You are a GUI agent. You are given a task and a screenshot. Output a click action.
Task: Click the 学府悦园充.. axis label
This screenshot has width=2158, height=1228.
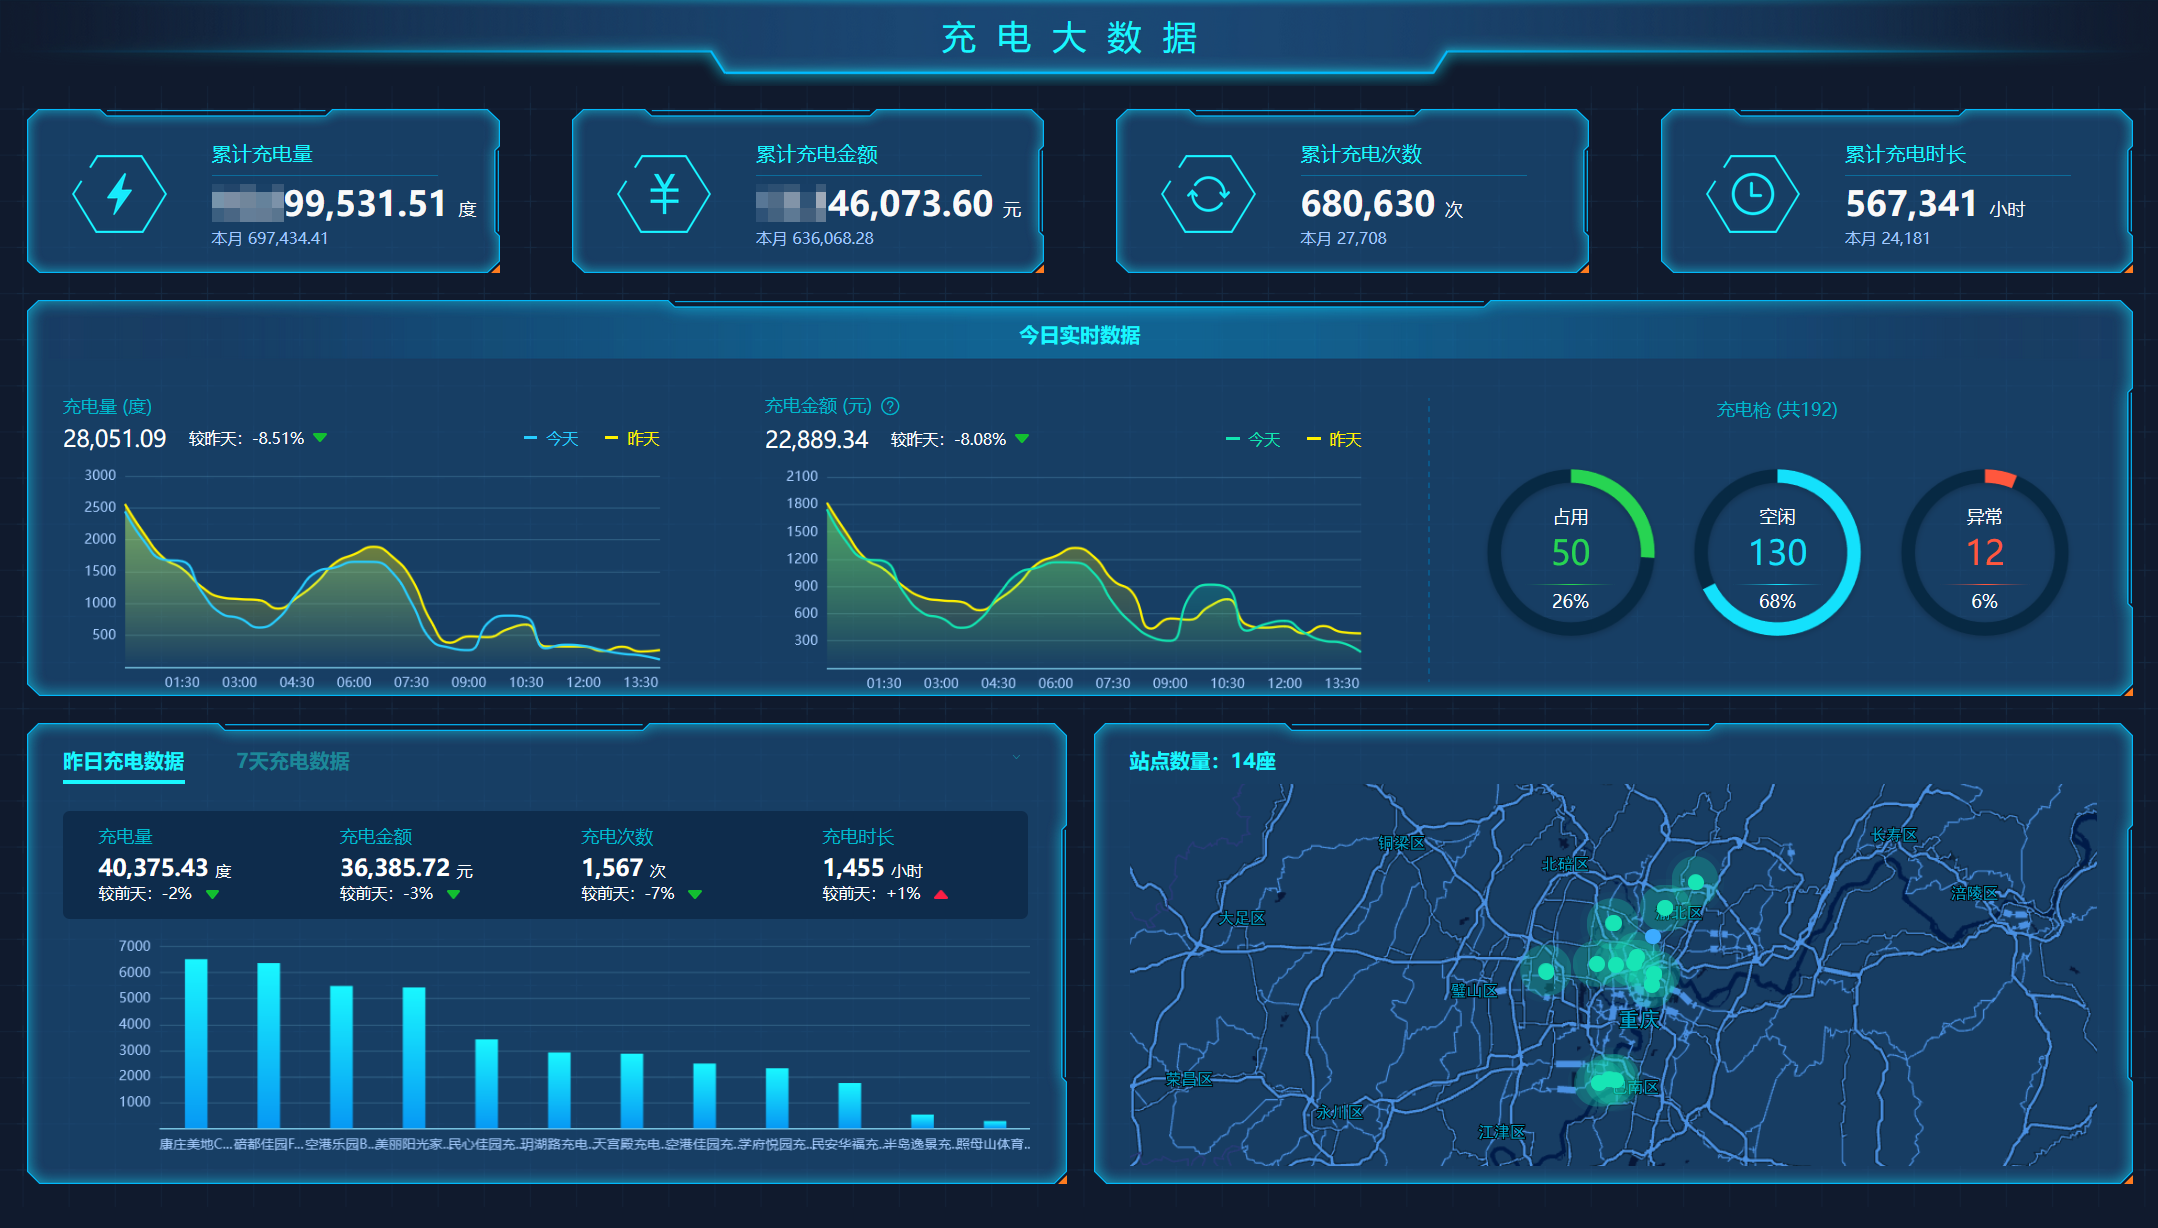[x=774, y=1144]
